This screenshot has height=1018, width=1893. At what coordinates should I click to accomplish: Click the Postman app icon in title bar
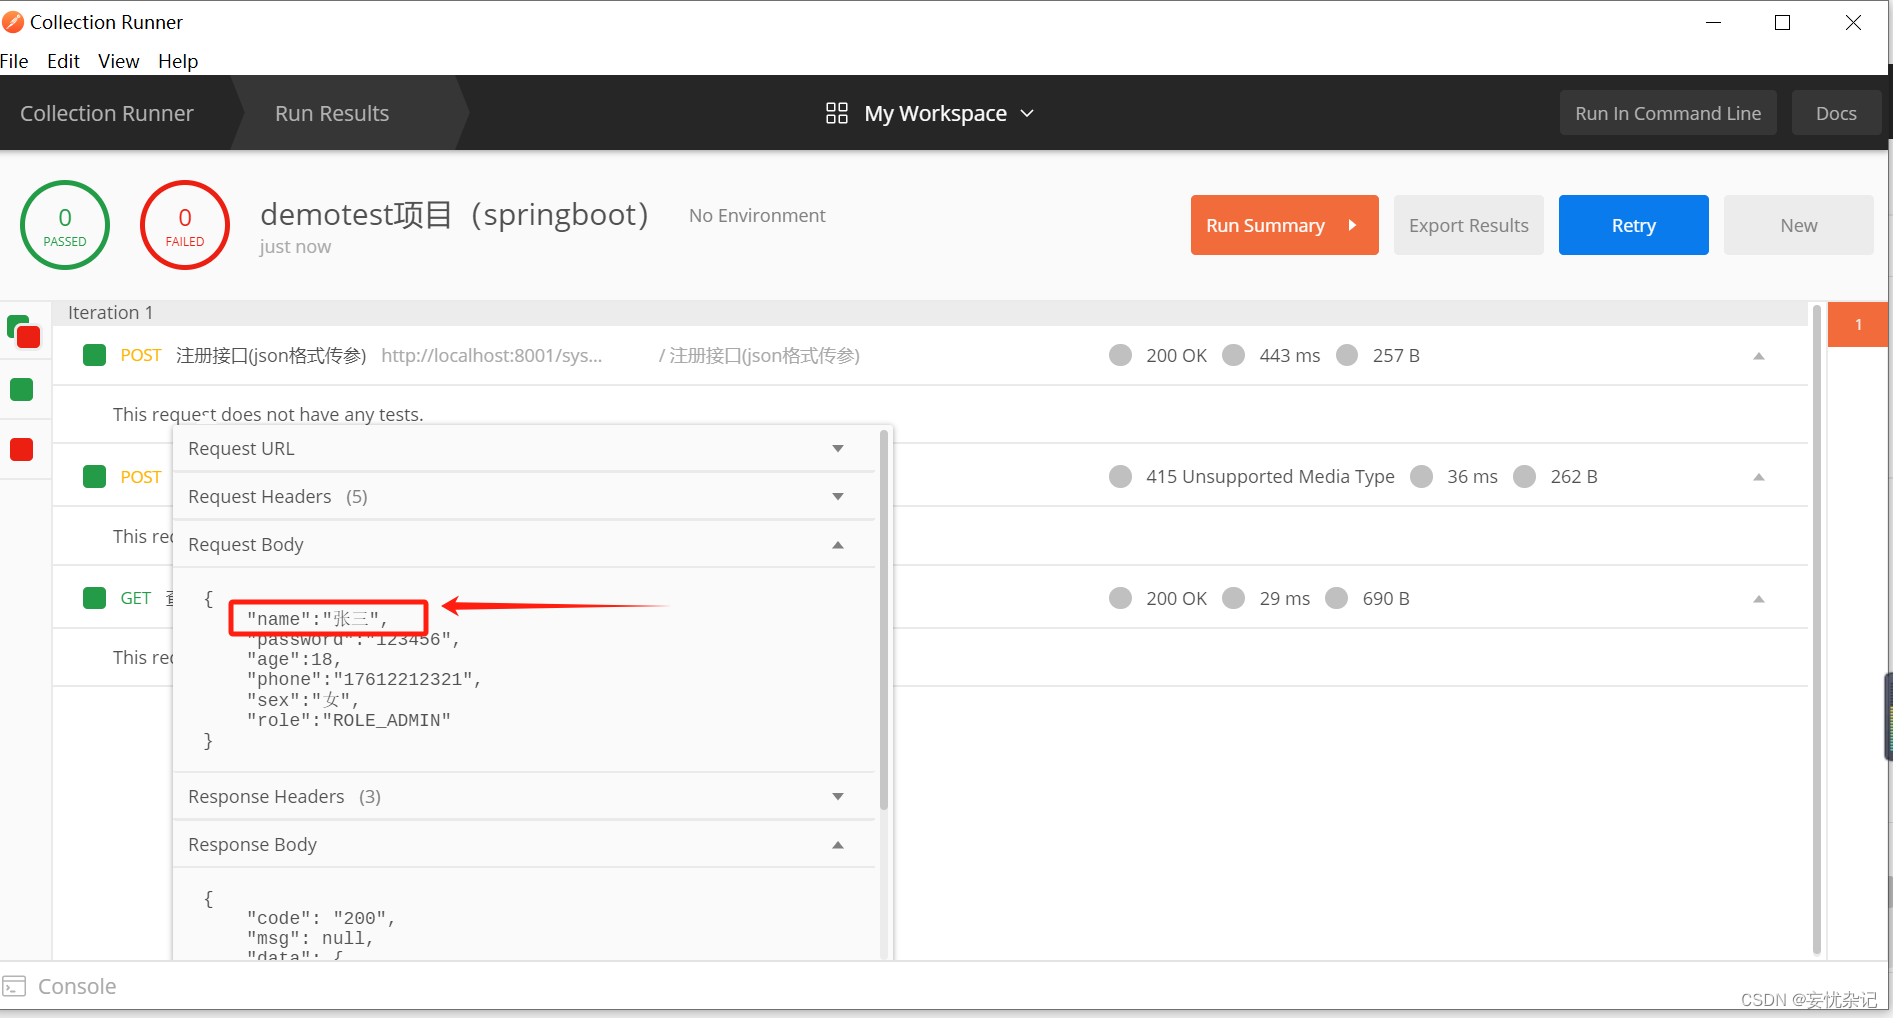13,21
